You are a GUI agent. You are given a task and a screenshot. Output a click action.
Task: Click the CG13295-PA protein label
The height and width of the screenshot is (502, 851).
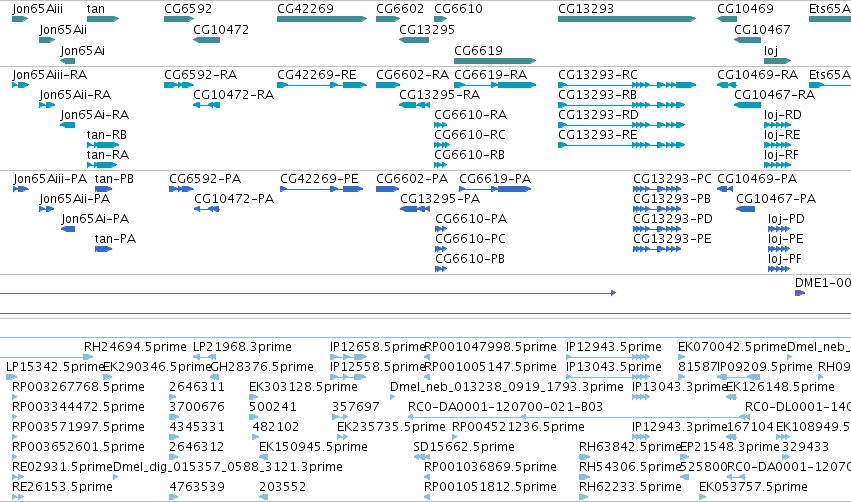click(x=440, y=199)
